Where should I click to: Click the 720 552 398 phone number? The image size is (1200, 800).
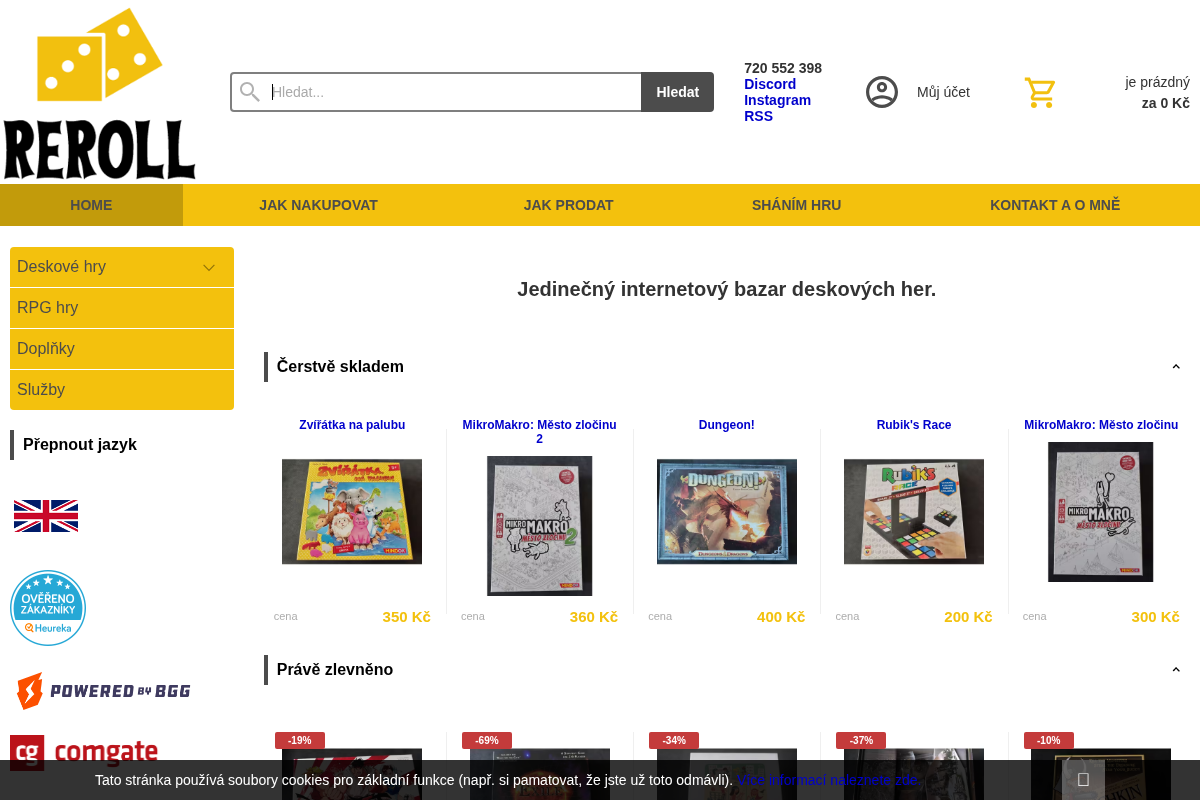tap(783, 68)
